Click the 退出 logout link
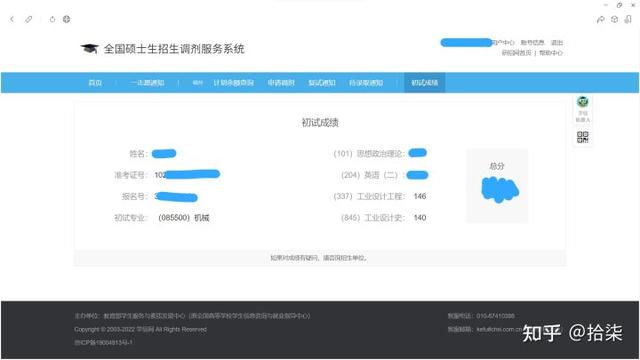 [557, 42]
